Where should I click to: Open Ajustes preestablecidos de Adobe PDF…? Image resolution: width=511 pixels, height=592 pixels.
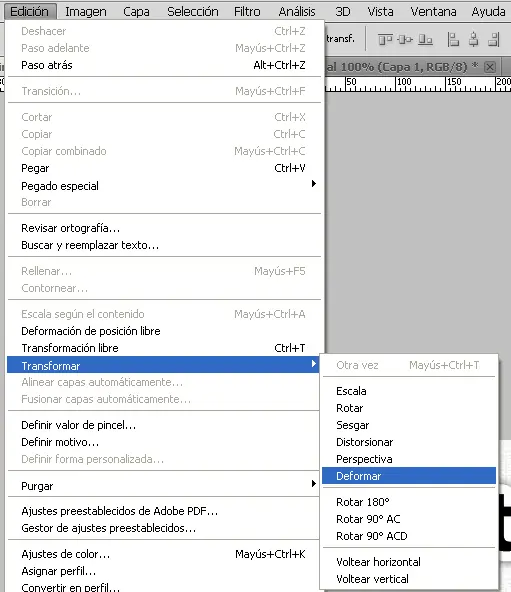click(x=164, y=511)
